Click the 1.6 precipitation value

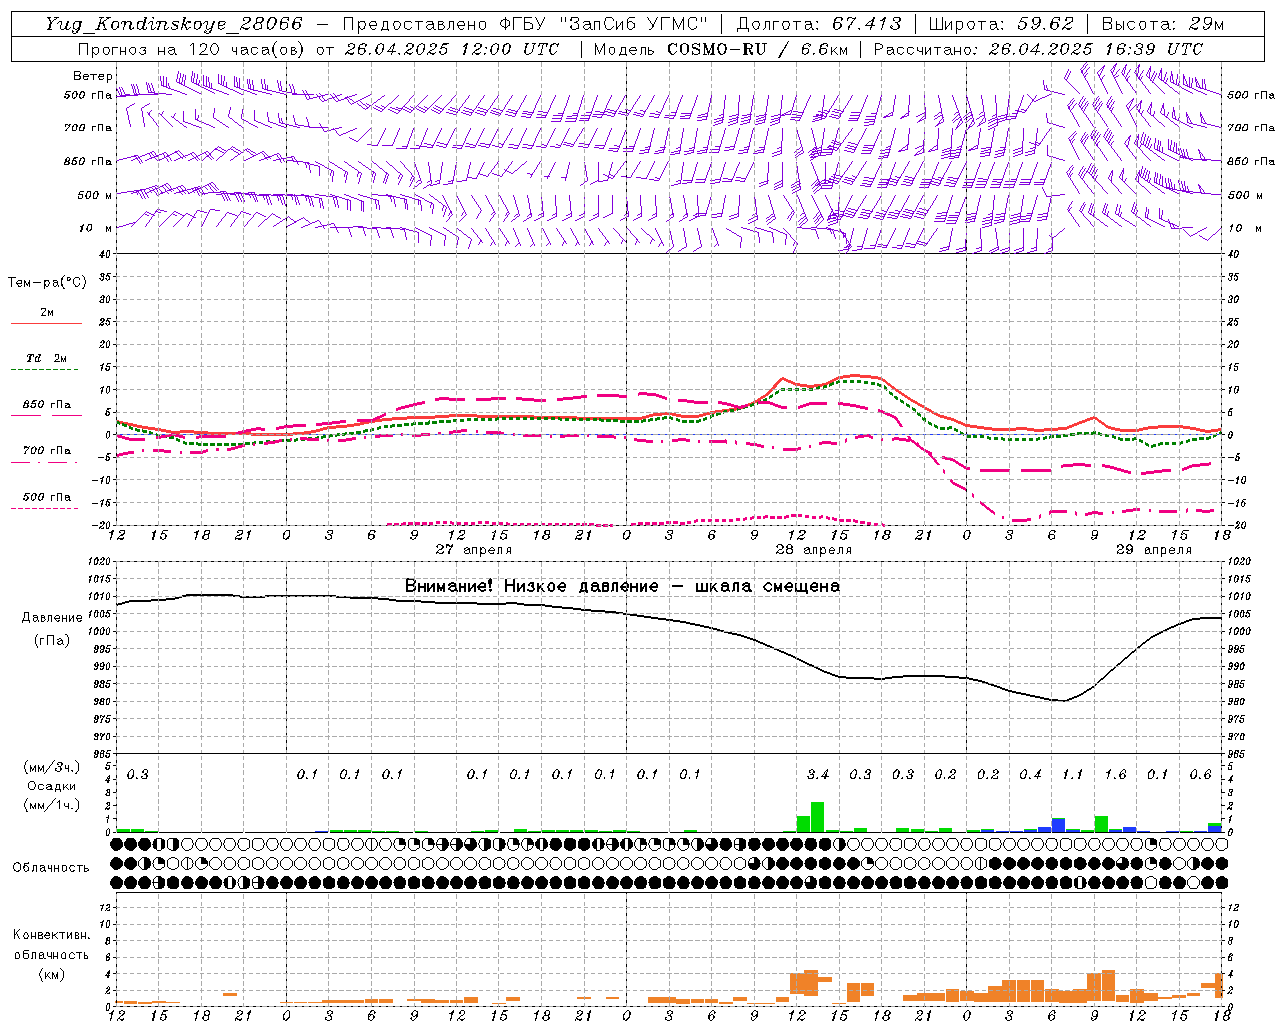[1115, 774]
